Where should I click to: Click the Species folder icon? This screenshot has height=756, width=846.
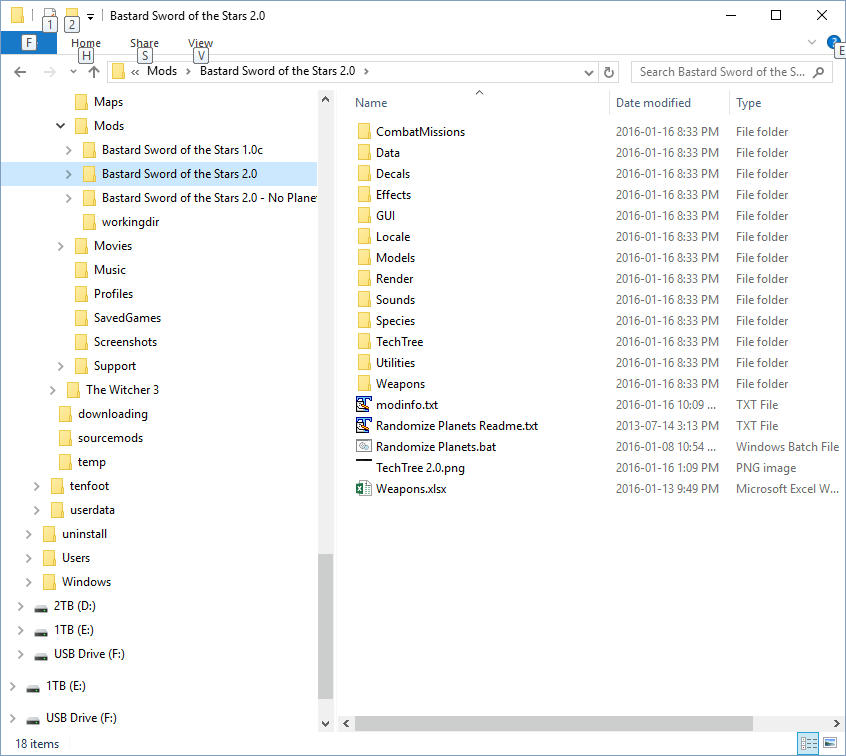(x=364, y=321)
